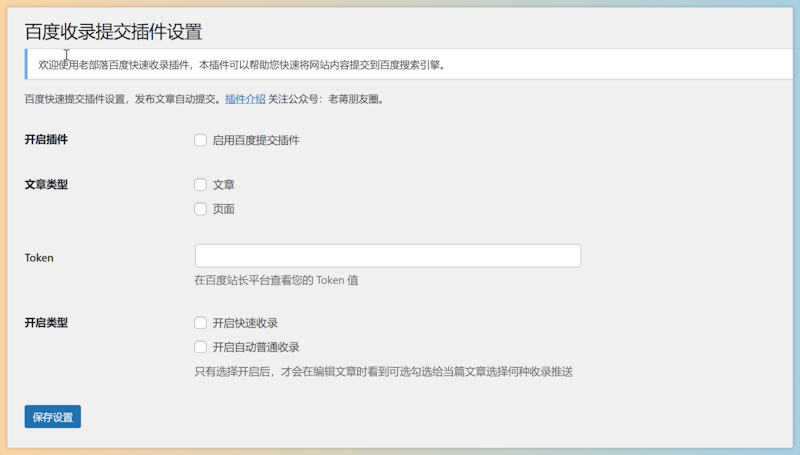Click the Token row label
Viewport: 800px width, 455px height.
[x=39, y=258]
